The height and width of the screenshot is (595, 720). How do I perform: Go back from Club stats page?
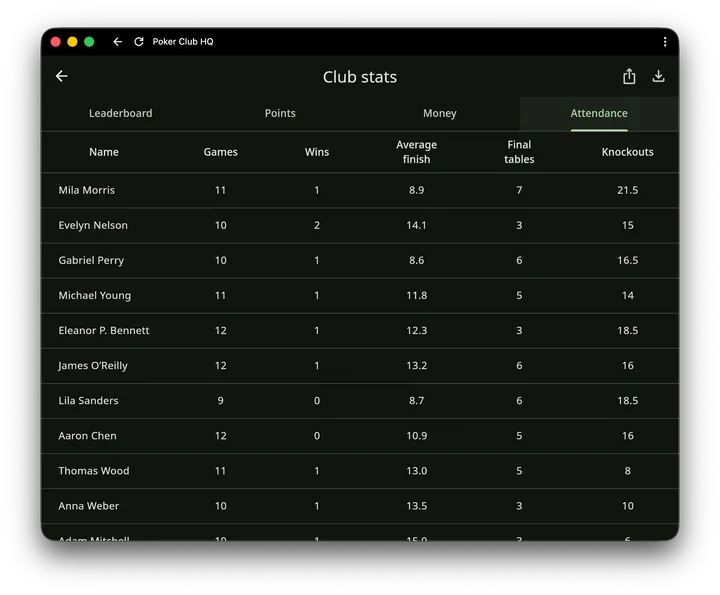point(62,76)
